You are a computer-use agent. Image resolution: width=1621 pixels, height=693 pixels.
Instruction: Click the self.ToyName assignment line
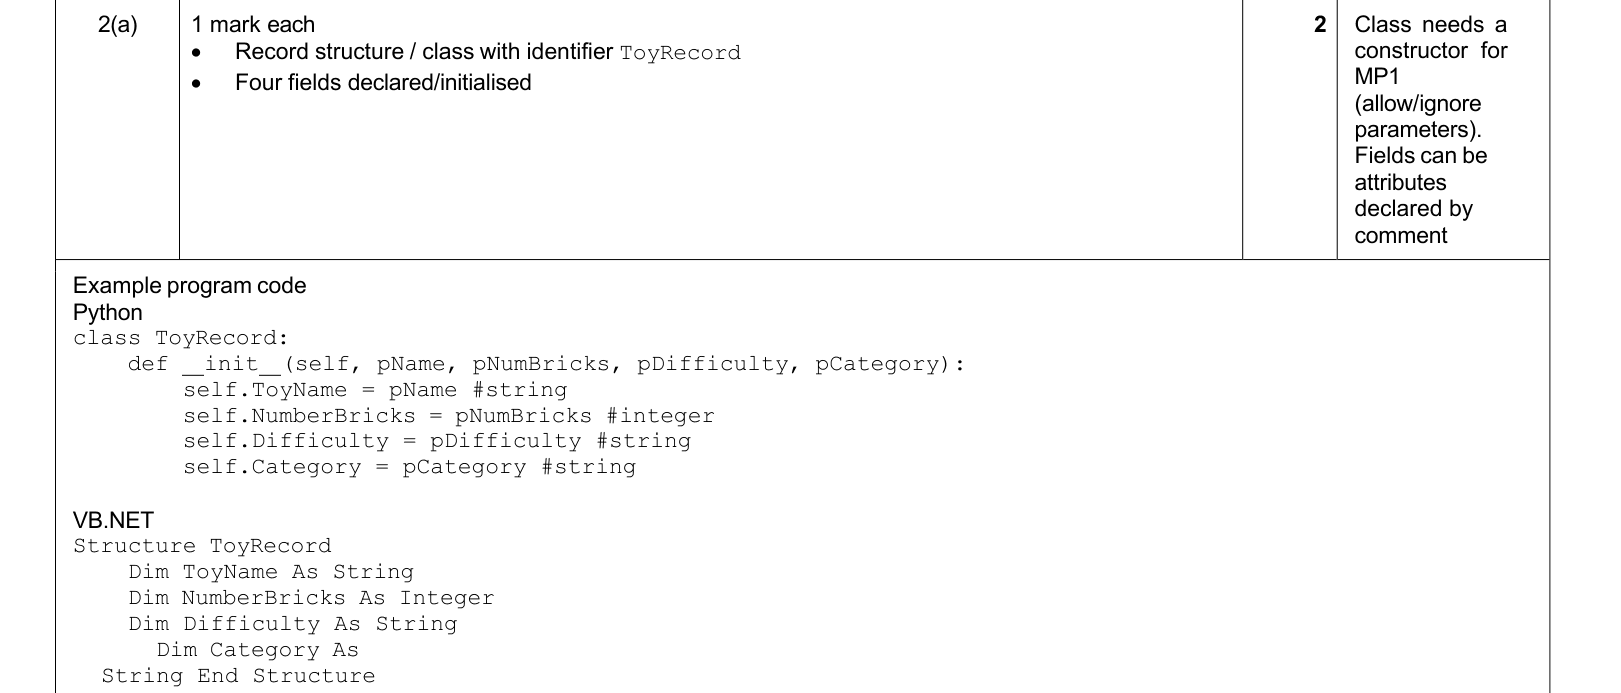pyautogui.click(x=375, y=390)
